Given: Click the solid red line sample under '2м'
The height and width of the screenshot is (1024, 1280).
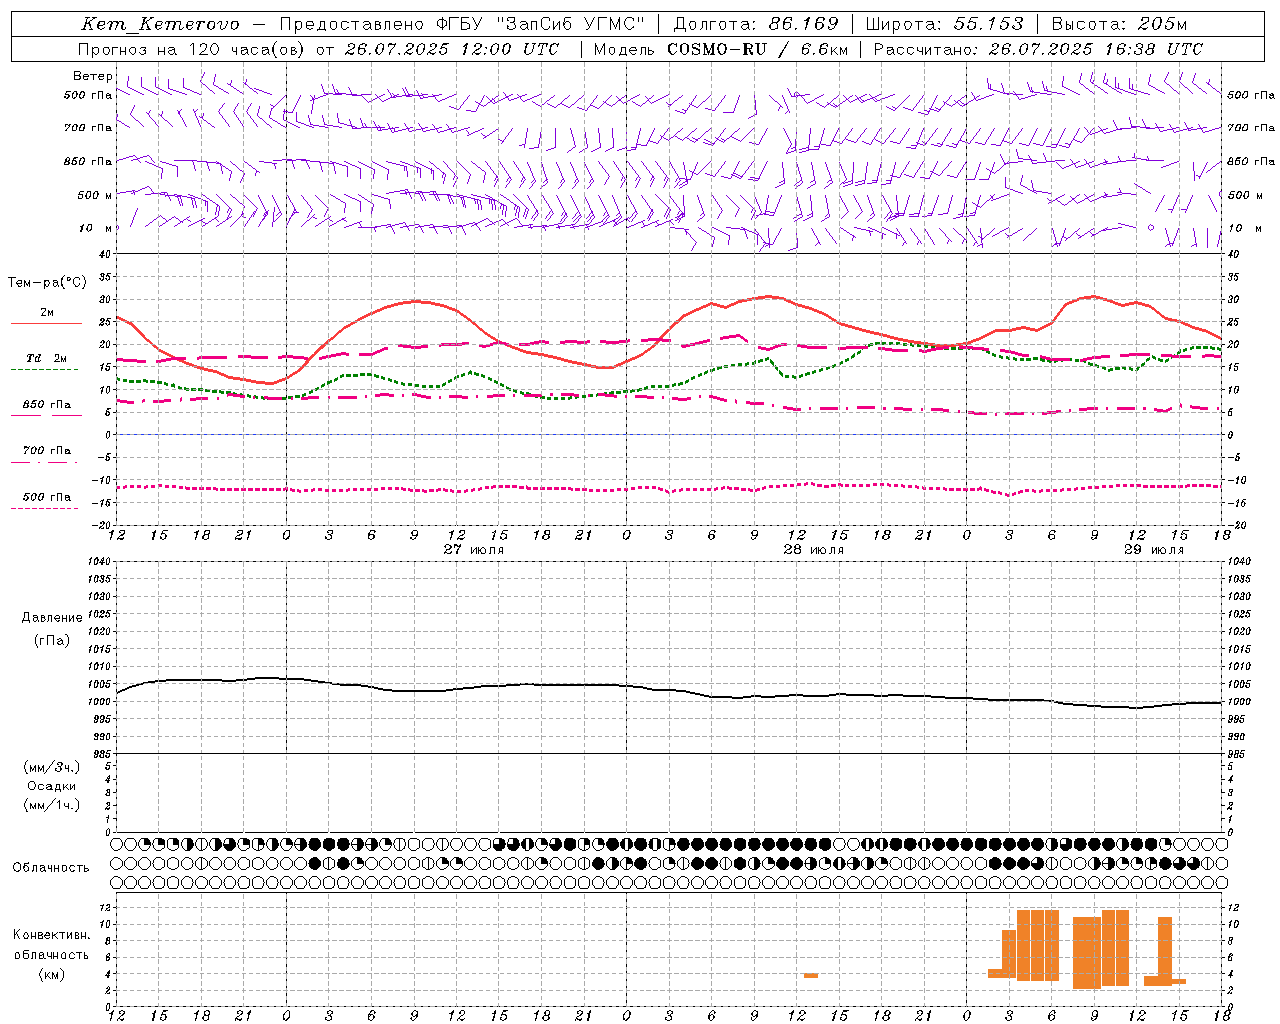Looking at the screenshot, I should click(45, 324).
